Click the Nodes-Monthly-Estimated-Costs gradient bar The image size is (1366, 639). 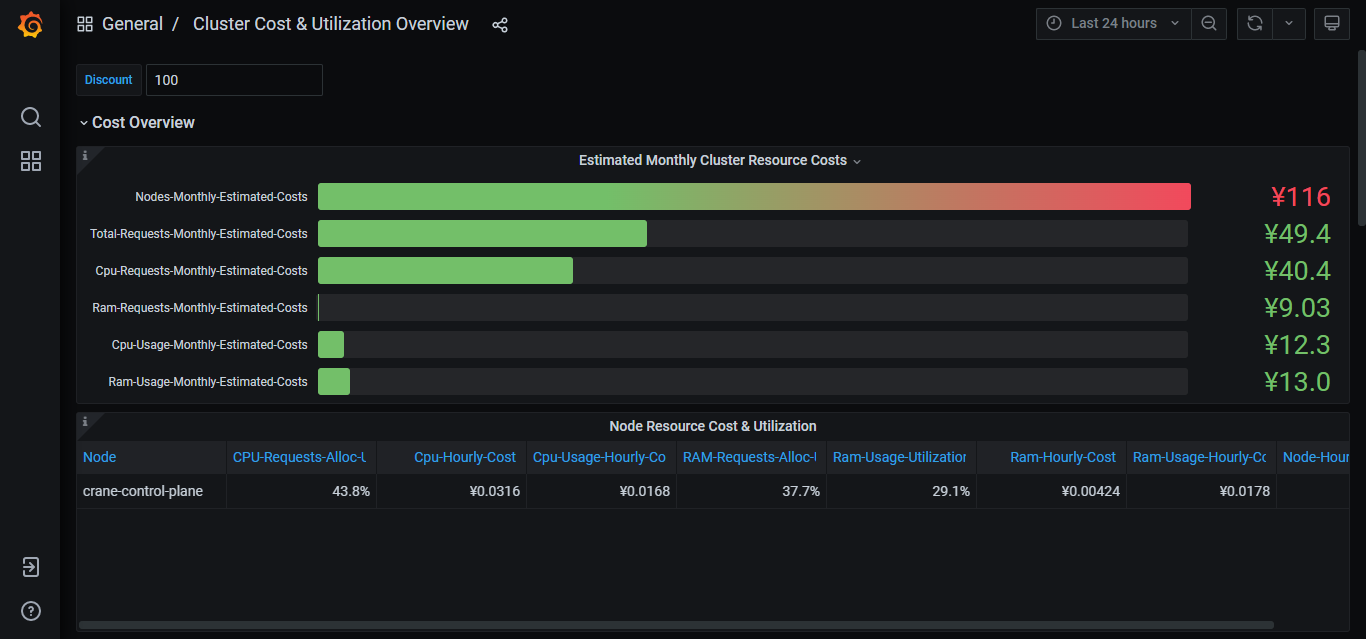pyautogui.click(x=754, y=196)
